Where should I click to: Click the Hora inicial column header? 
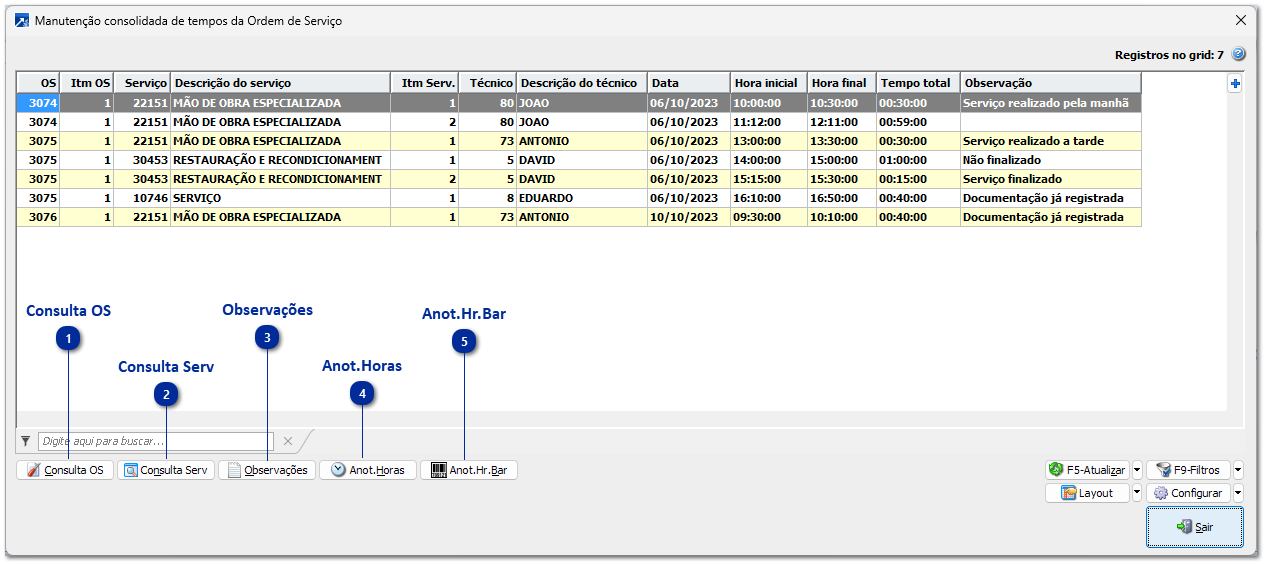(x=767, y=83)
